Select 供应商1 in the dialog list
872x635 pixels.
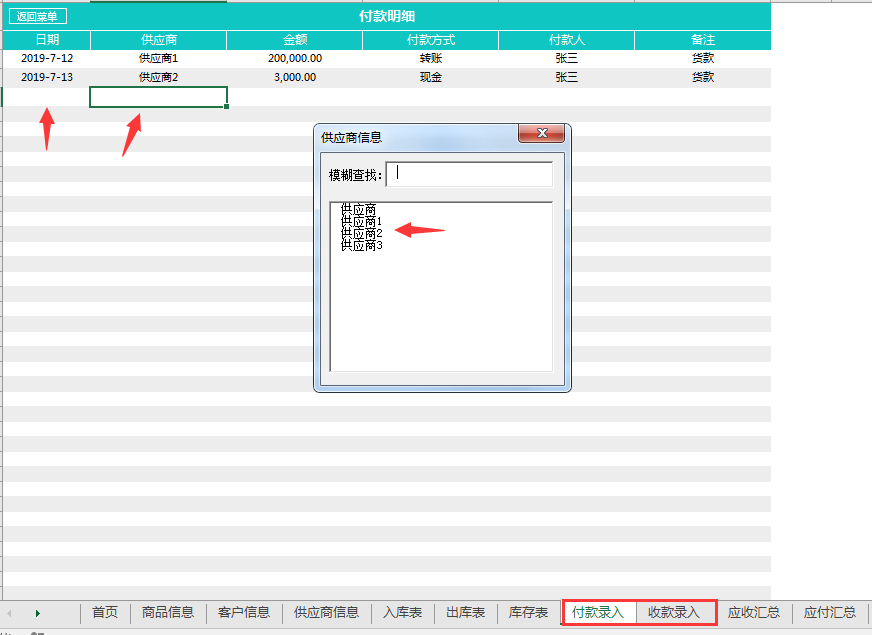point(361,221)
